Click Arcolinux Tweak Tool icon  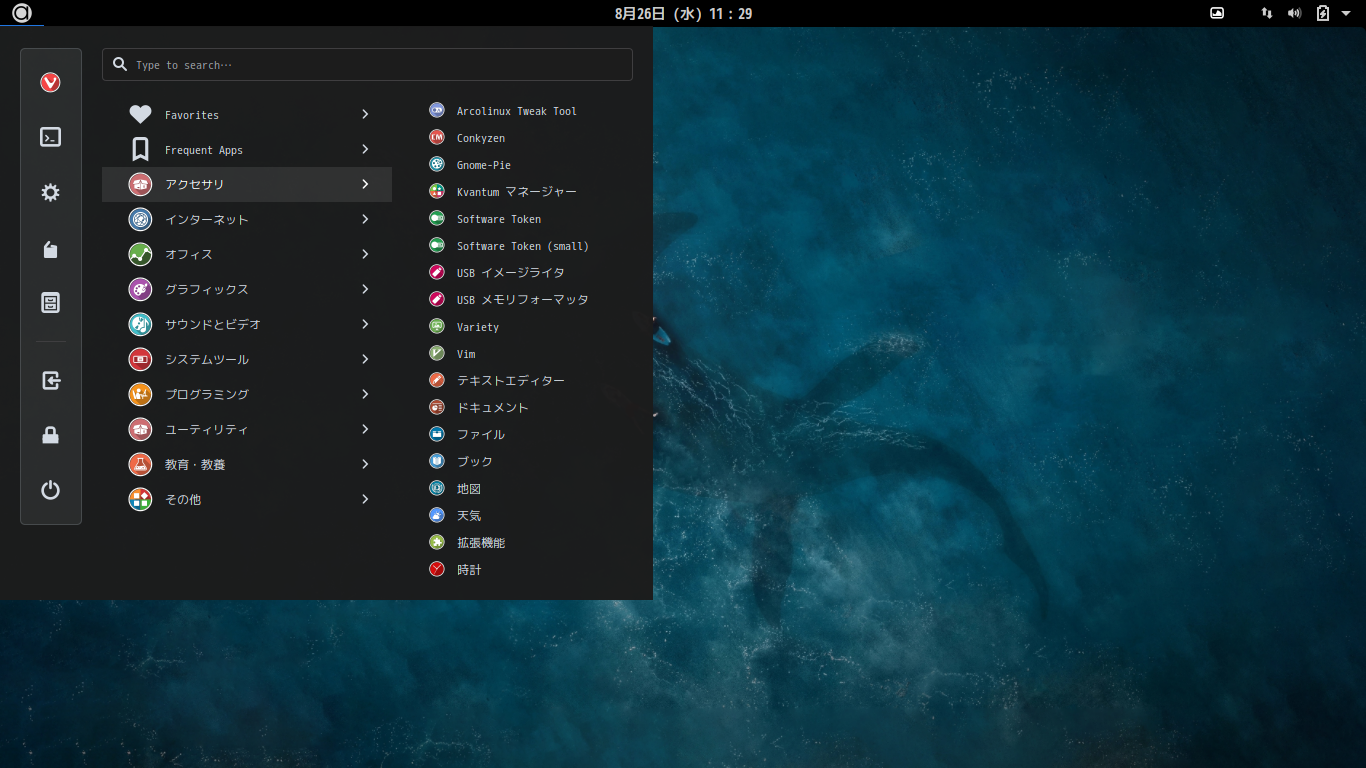click(437, 111)
